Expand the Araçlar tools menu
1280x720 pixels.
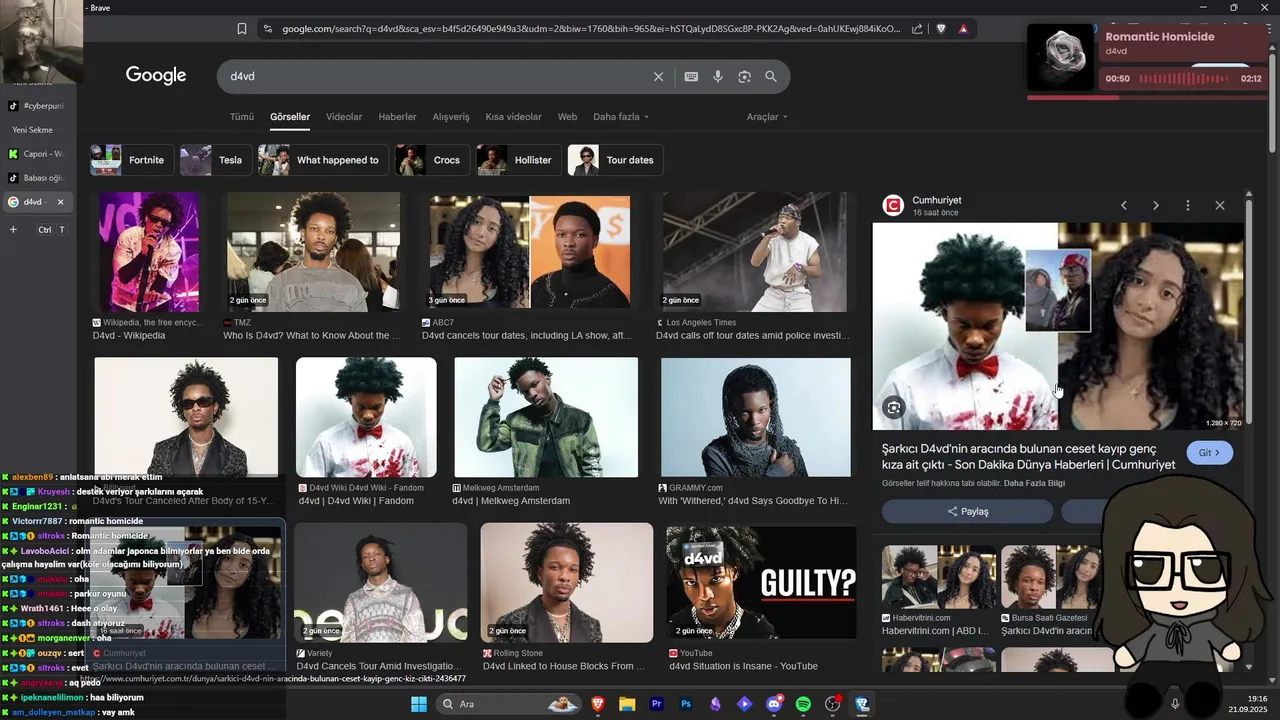tap(767, 117)
